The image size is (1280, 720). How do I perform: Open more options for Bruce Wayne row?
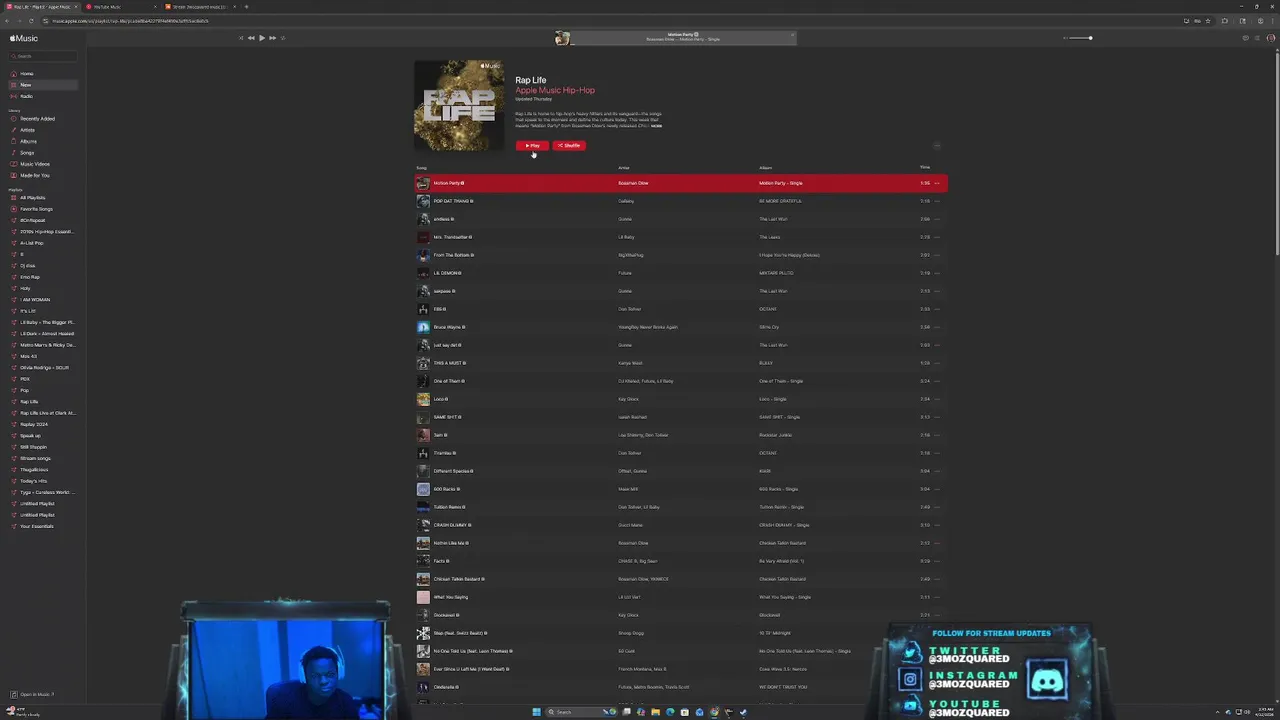click(937, 327)
